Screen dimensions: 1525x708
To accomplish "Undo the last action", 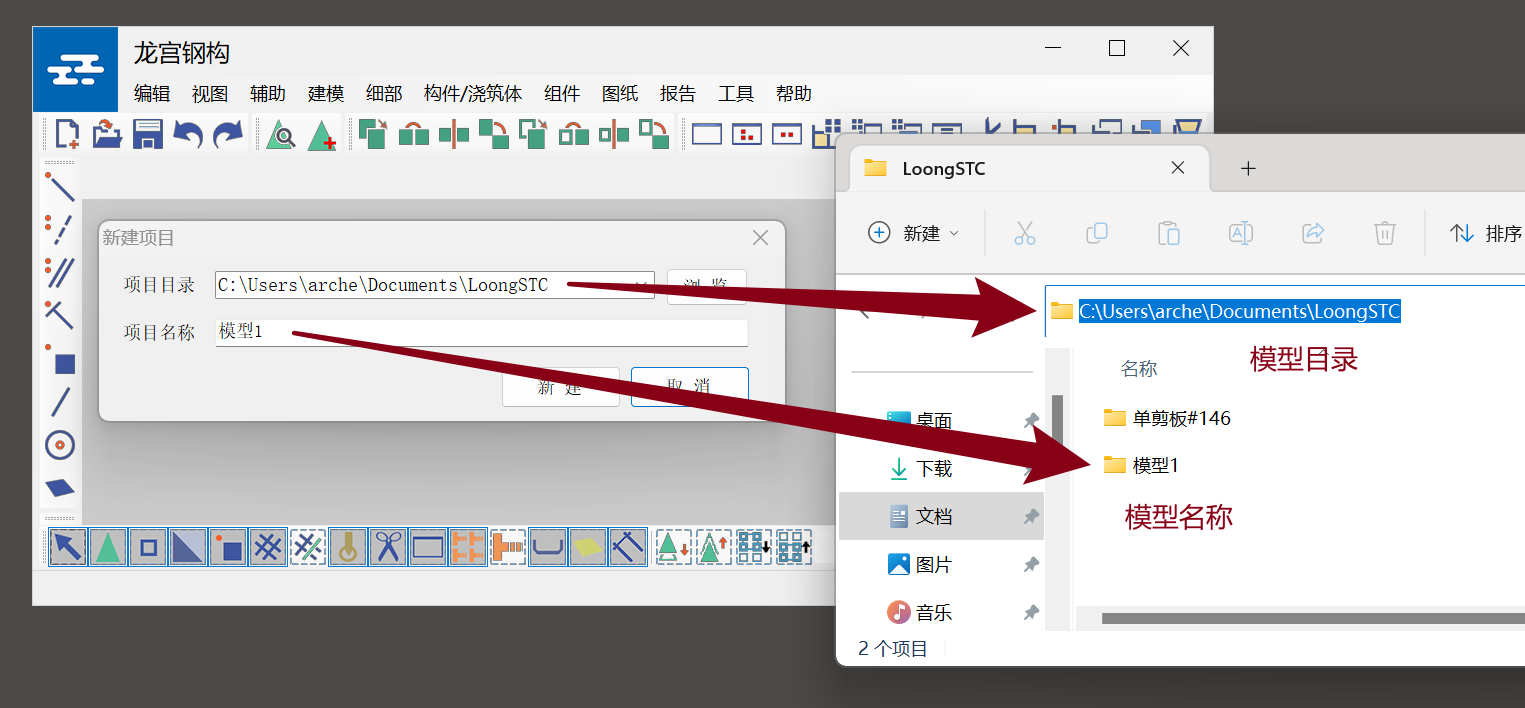I will pyautogui.click(x=188, y=134).
